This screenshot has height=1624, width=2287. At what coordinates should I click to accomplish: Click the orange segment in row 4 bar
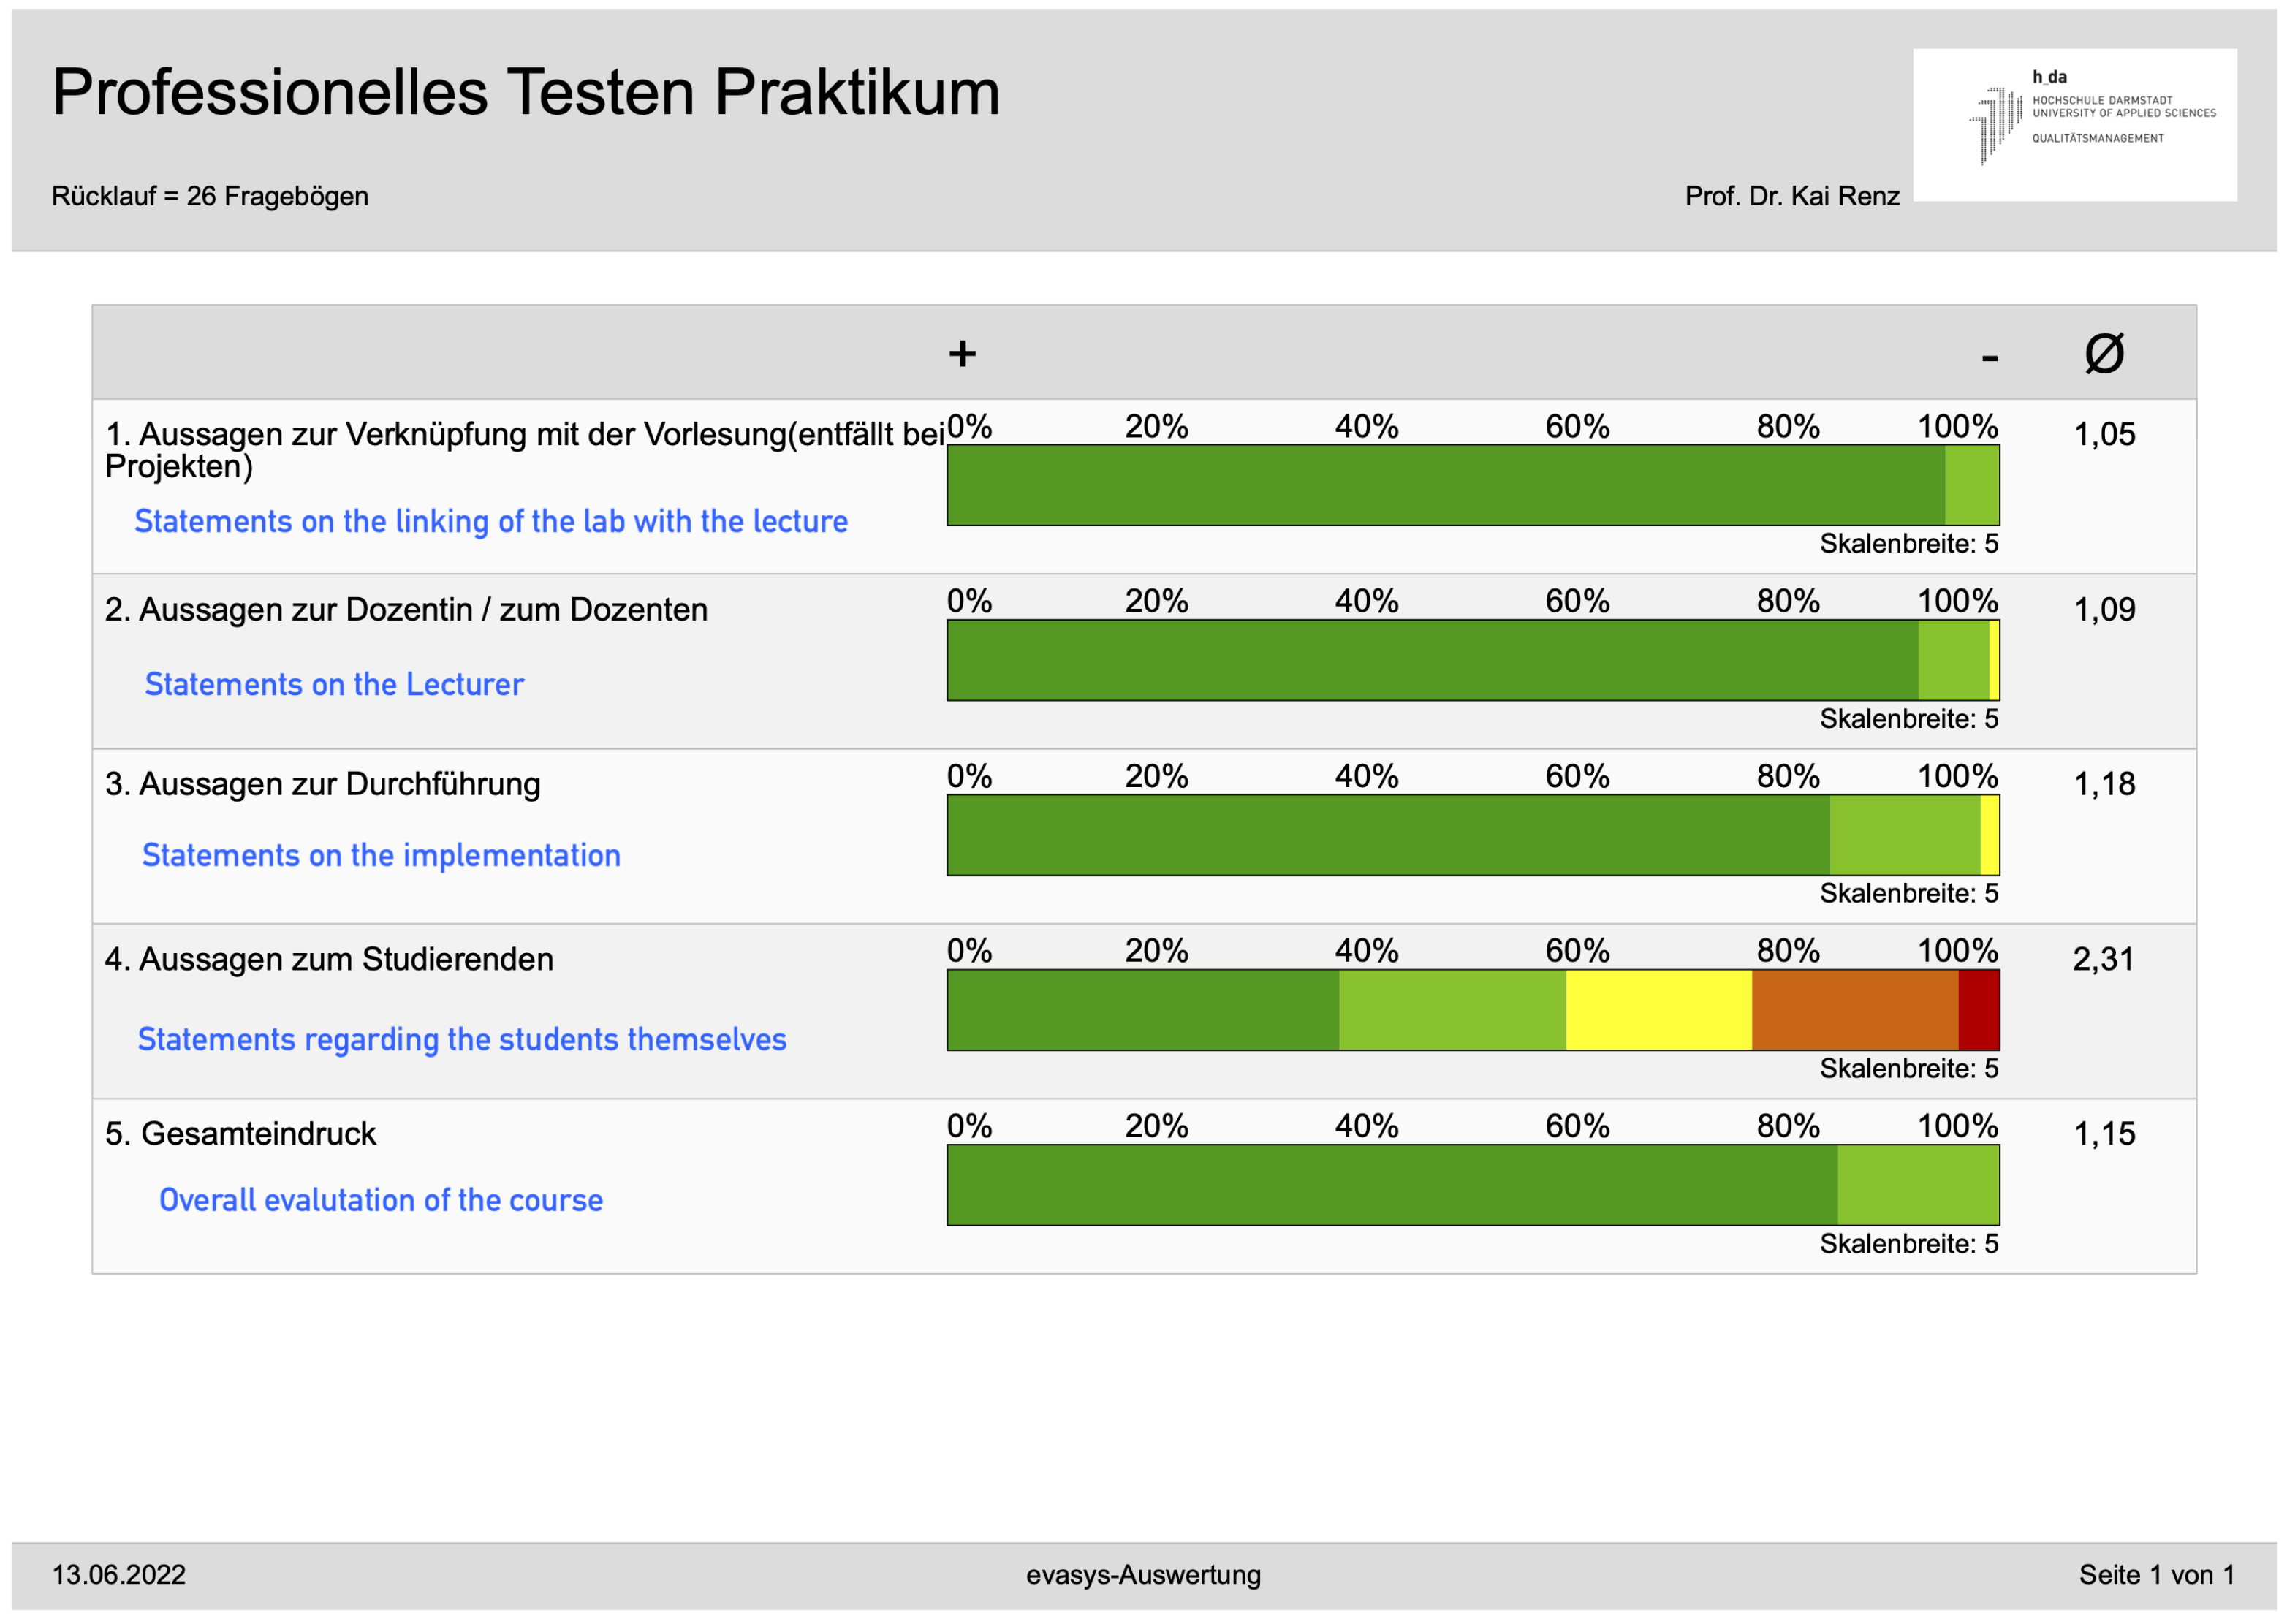click(x=1854, y=1010)
